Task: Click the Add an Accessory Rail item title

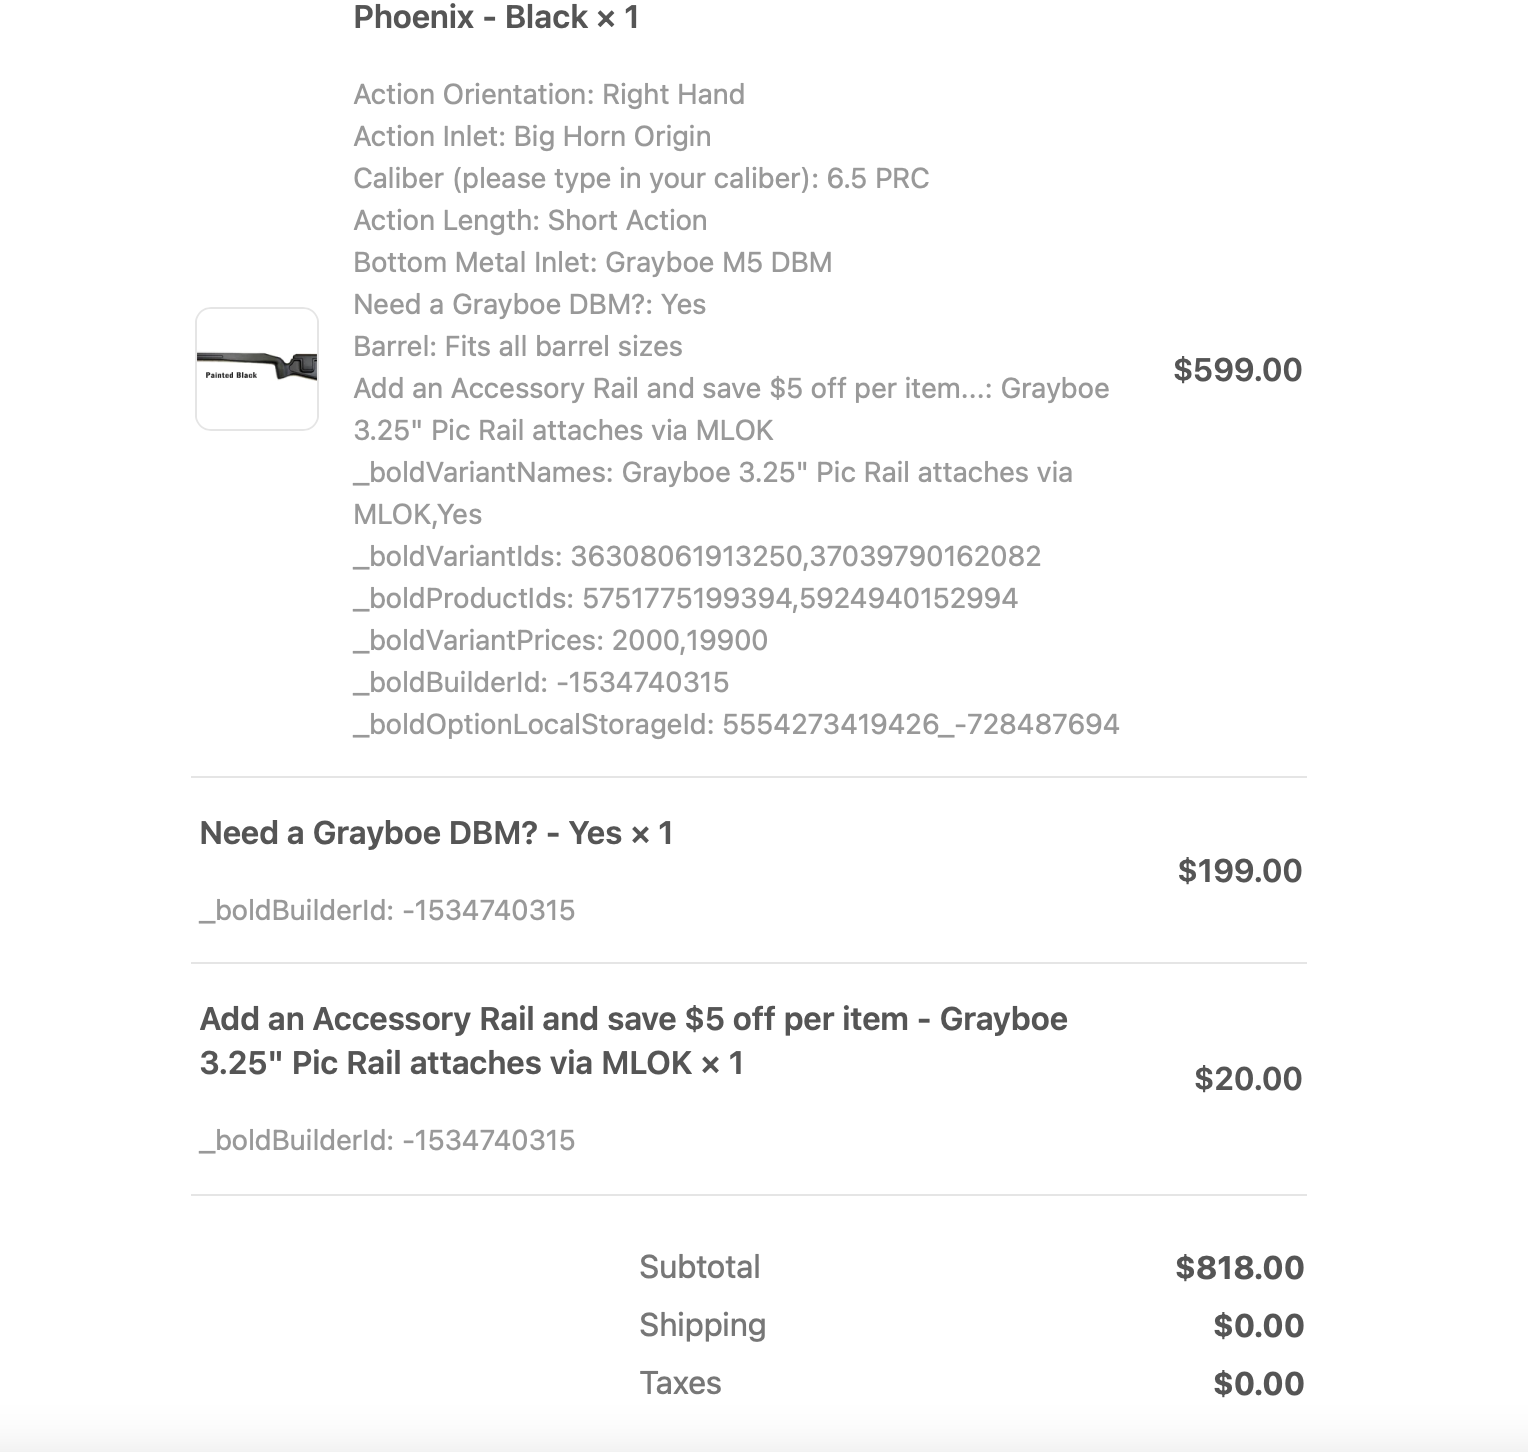Action: [634, 1041]
